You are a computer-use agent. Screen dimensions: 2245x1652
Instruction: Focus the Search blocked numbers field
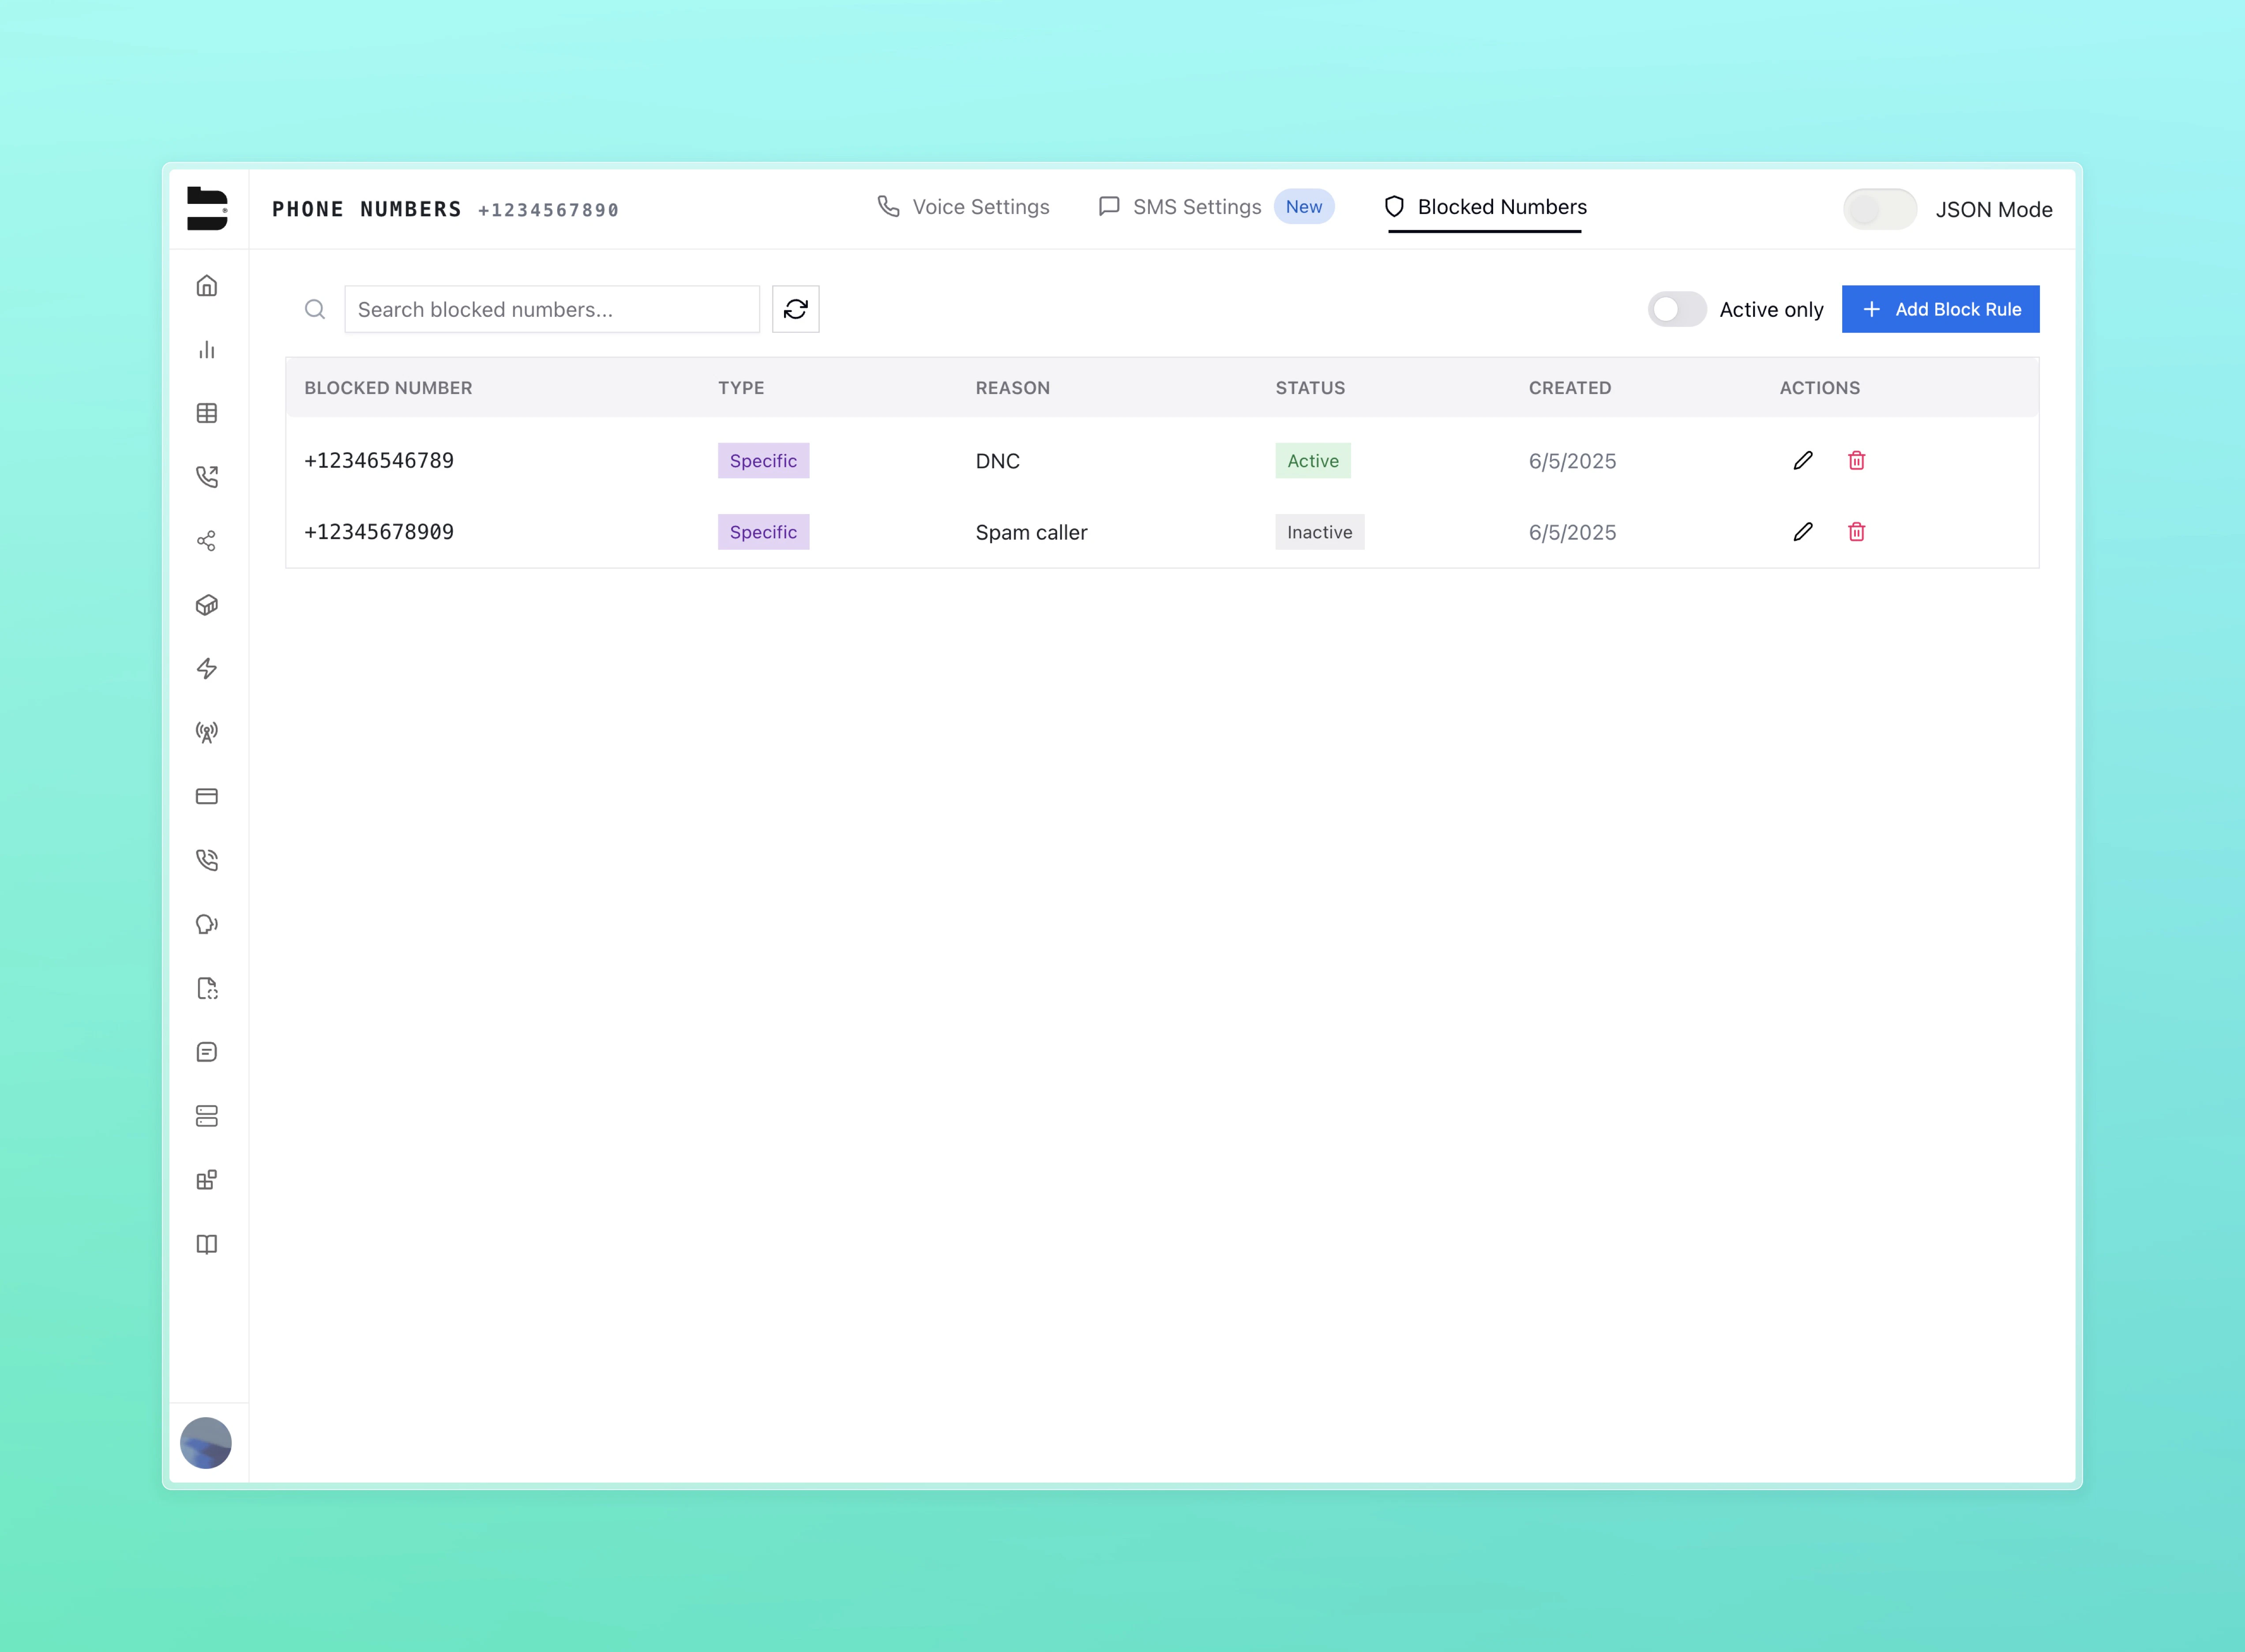coord(552,309)
